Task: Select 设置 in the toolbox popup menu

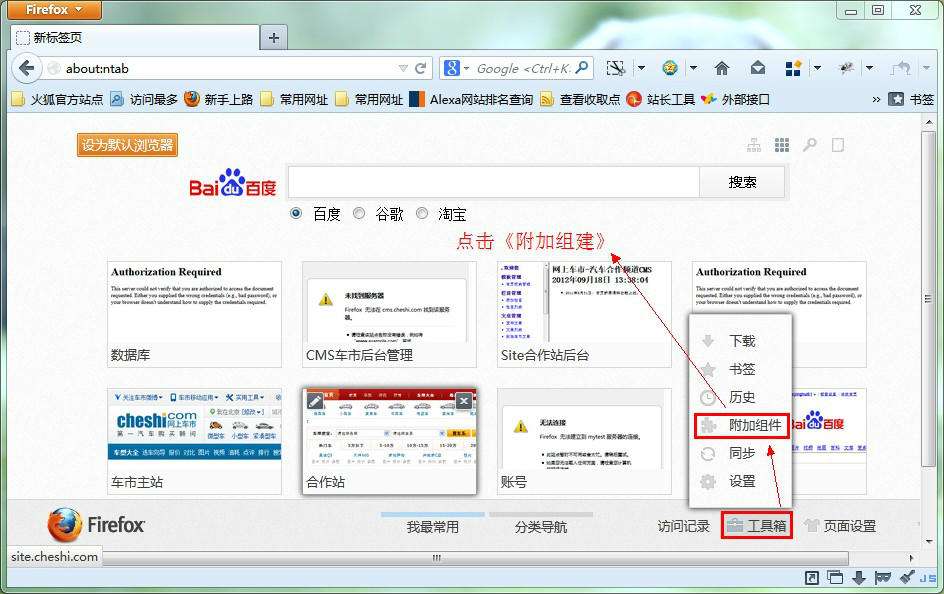Action: point(741,481)
